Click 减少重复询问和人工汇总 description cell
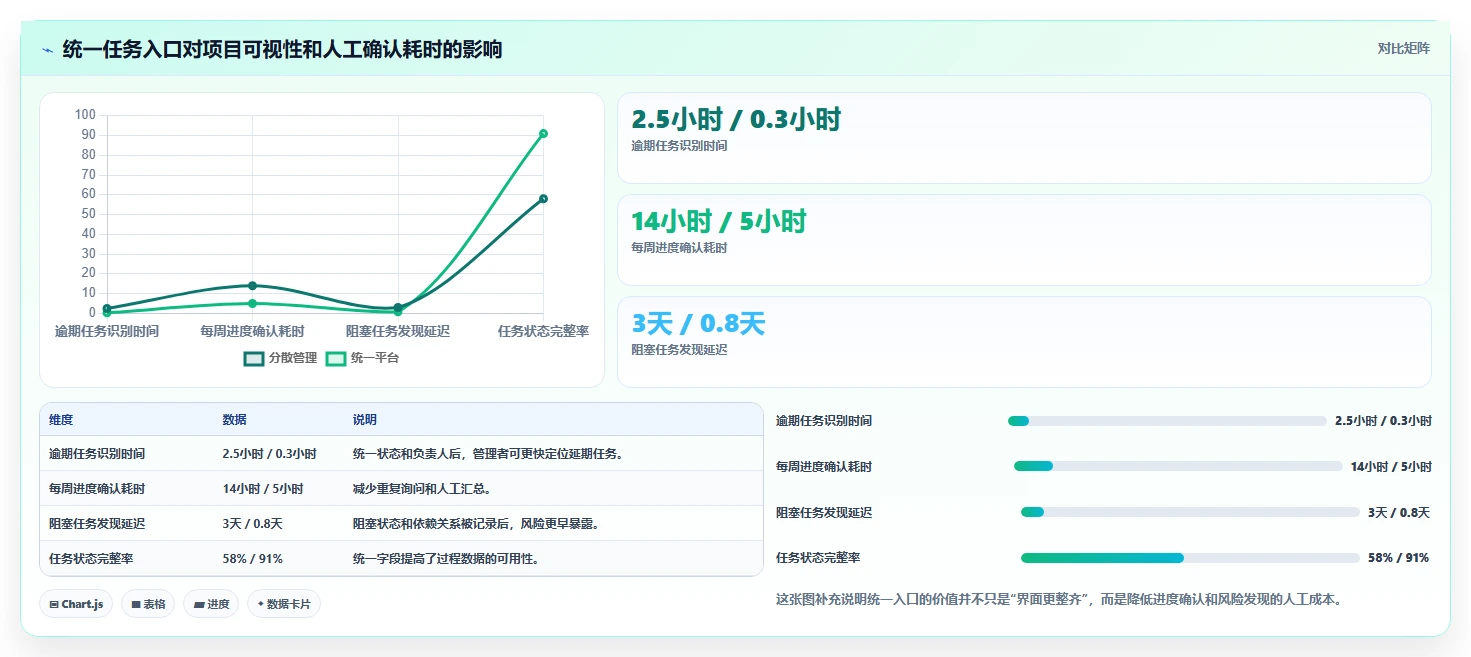The image size is (1471, 657). 421,489
